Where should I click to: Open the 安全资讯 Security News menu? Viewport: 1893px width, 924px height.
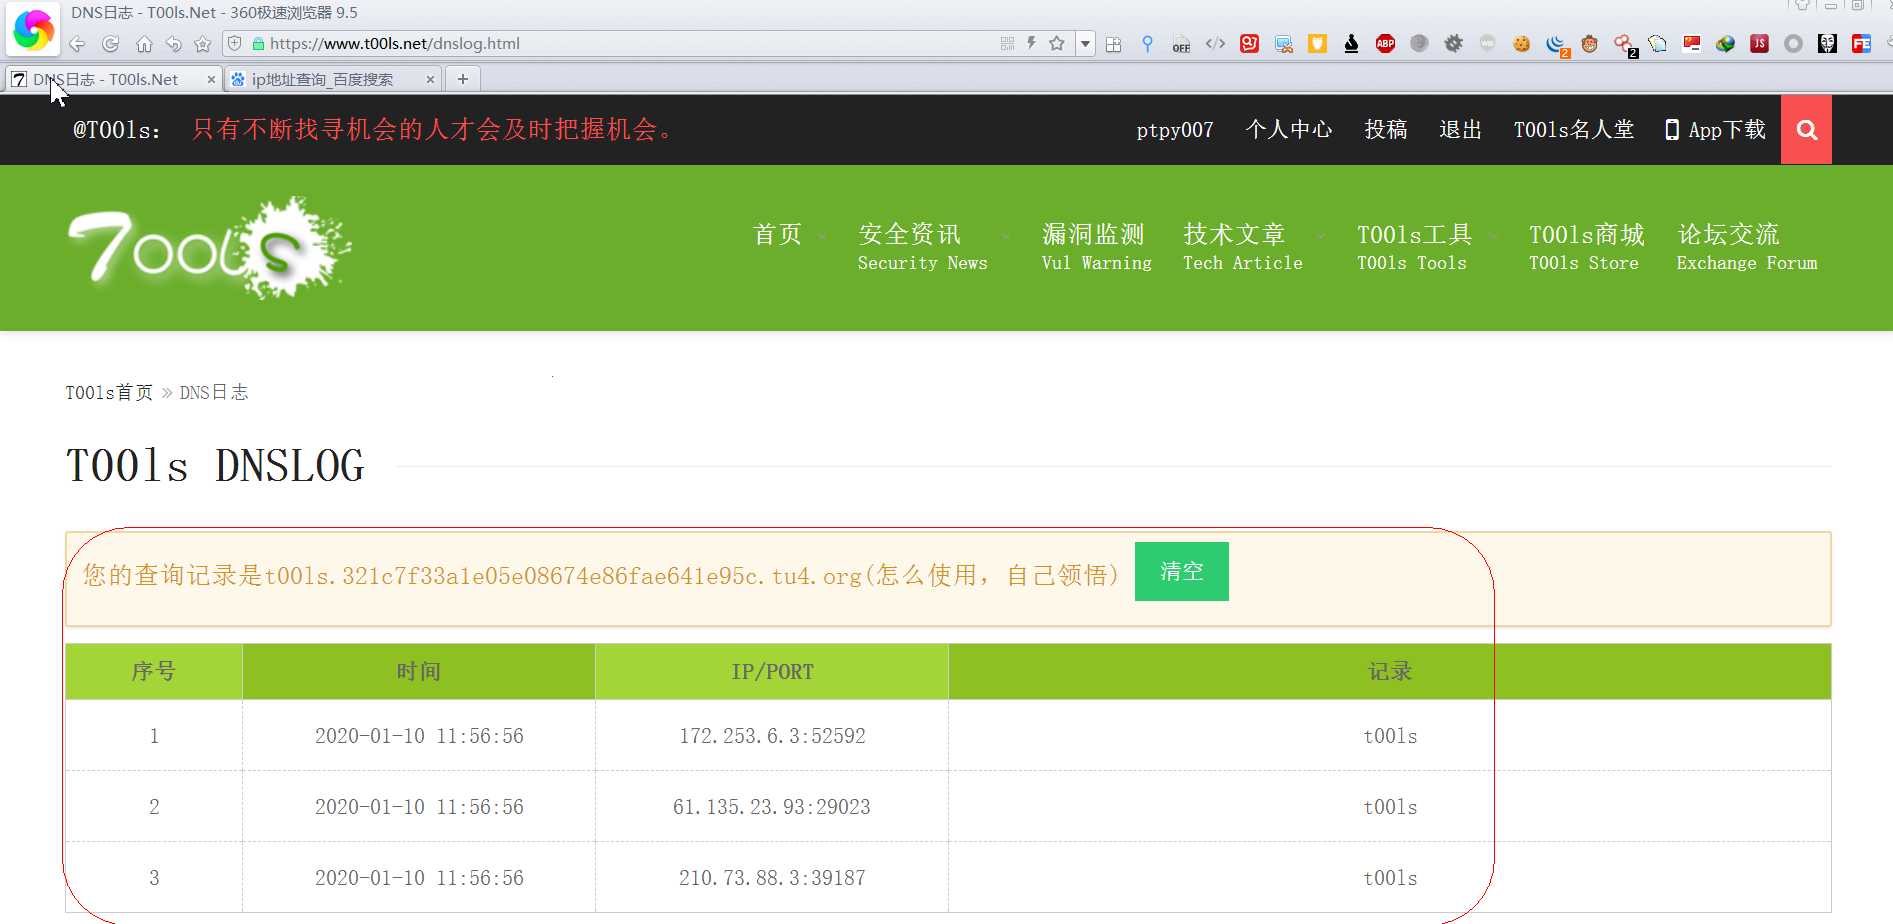coord(922,247)
